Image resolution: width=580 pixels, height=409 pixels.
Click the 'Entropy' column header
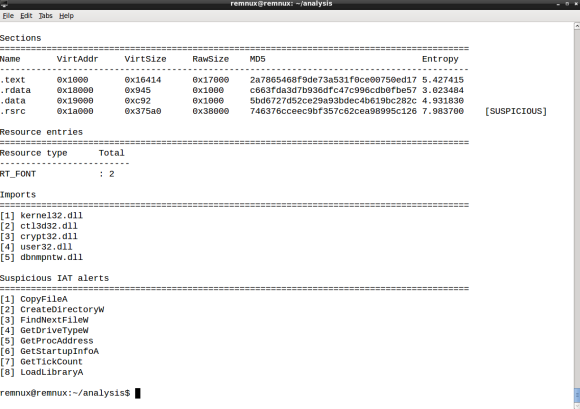tap(440, 59)
